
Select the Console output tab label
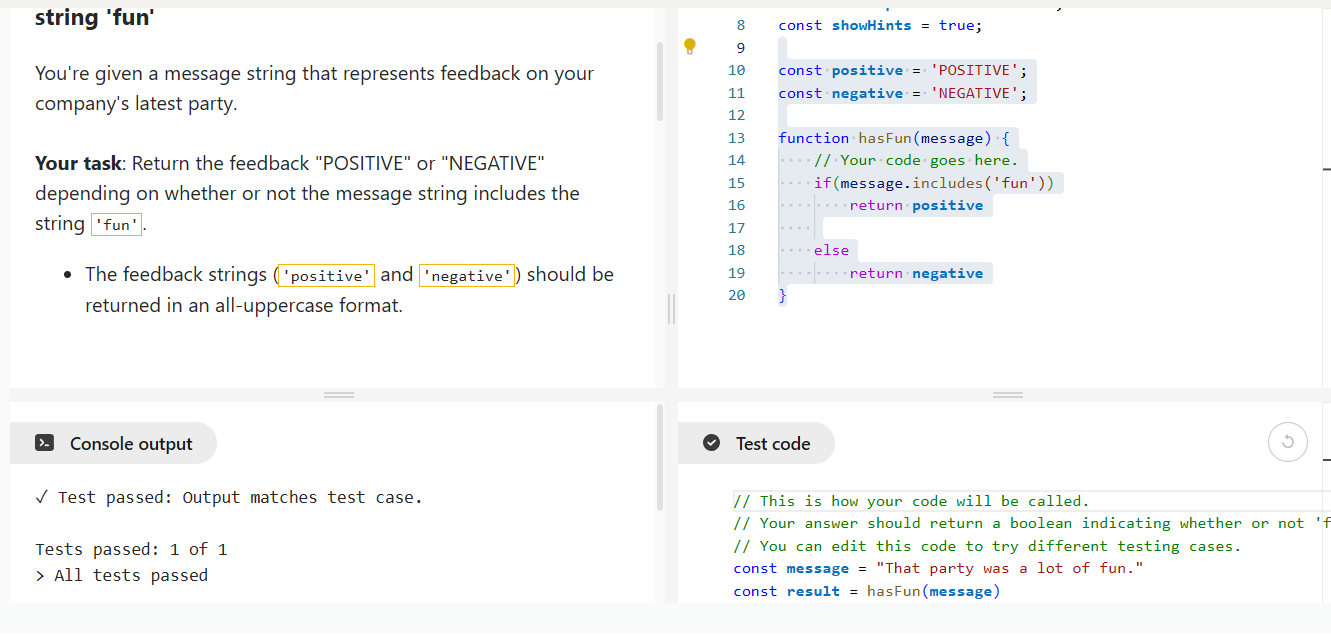coord(131,444)
